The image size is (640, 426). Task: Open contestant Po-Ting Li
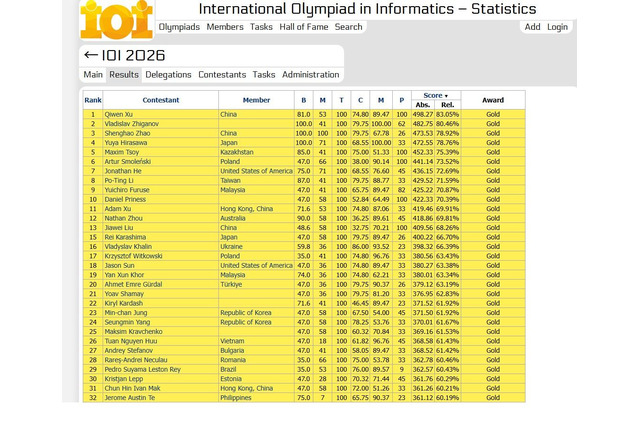click(119, 180)
